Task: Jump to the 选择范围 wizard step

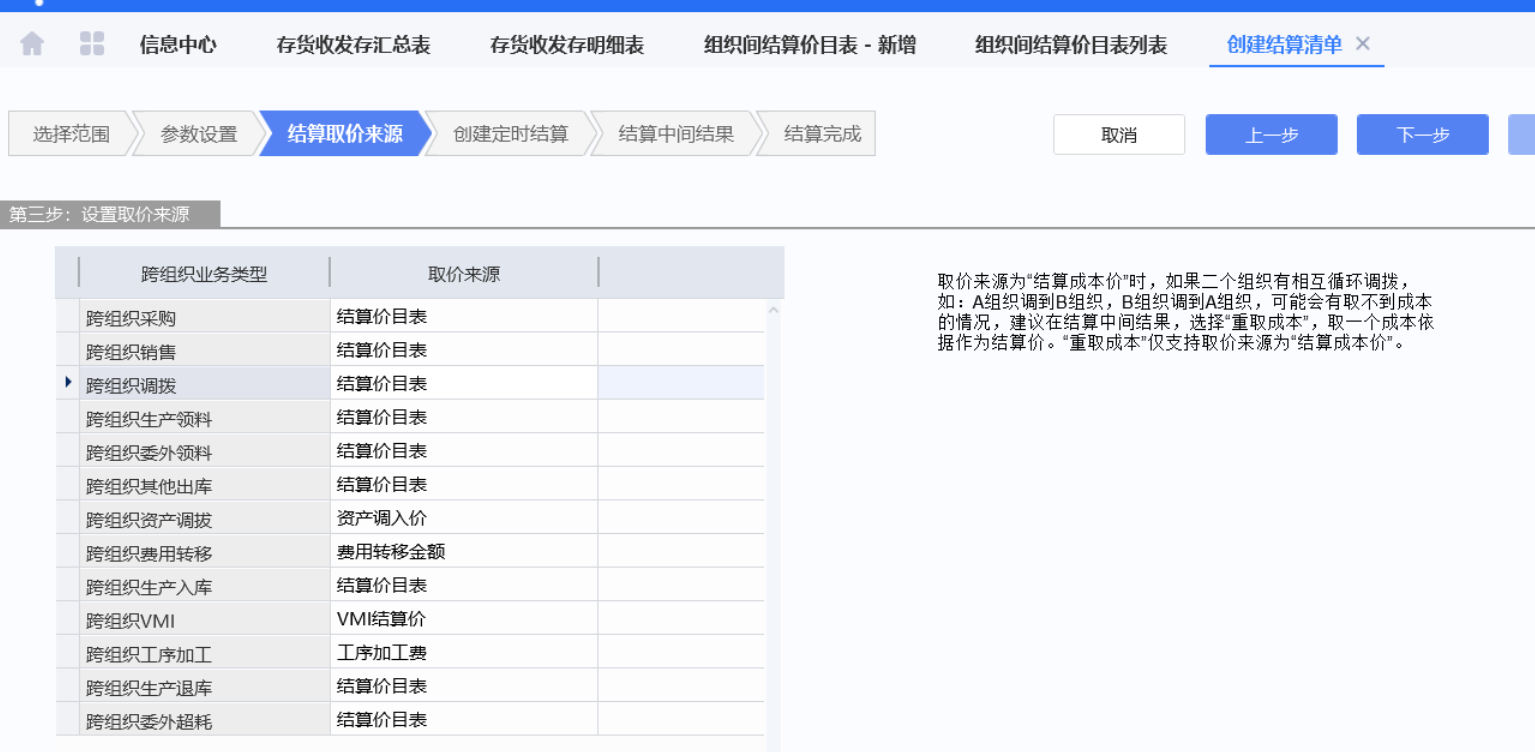Action: click(71, 134)
